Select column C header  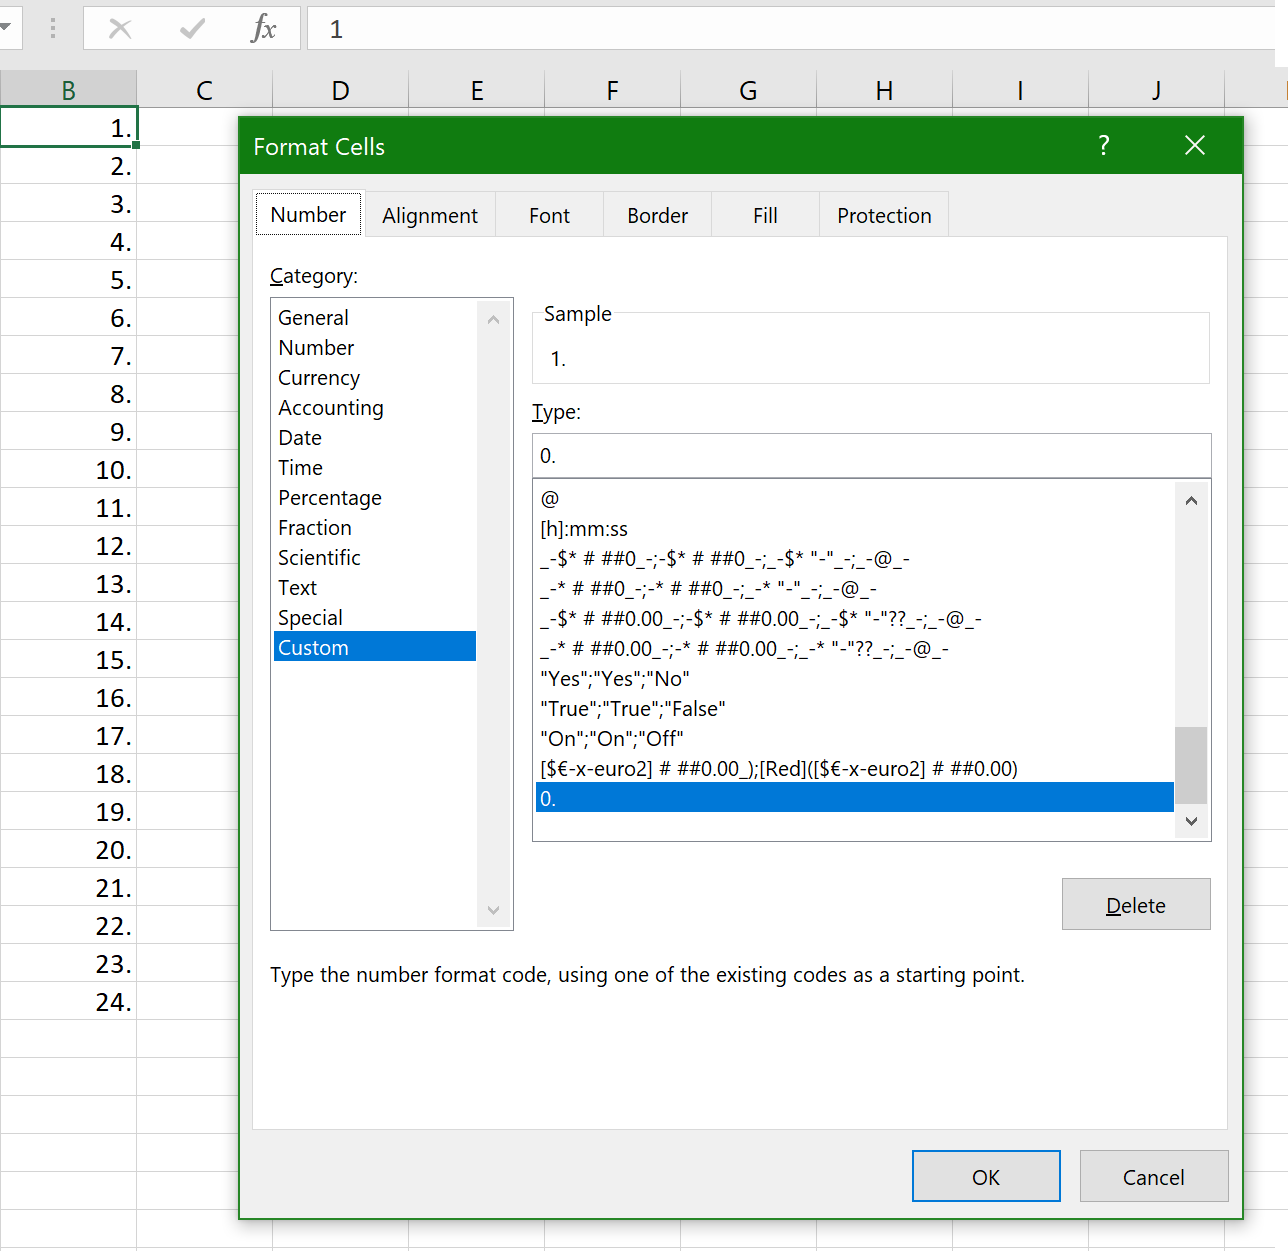pyautogui.click(x=204, y=90)
